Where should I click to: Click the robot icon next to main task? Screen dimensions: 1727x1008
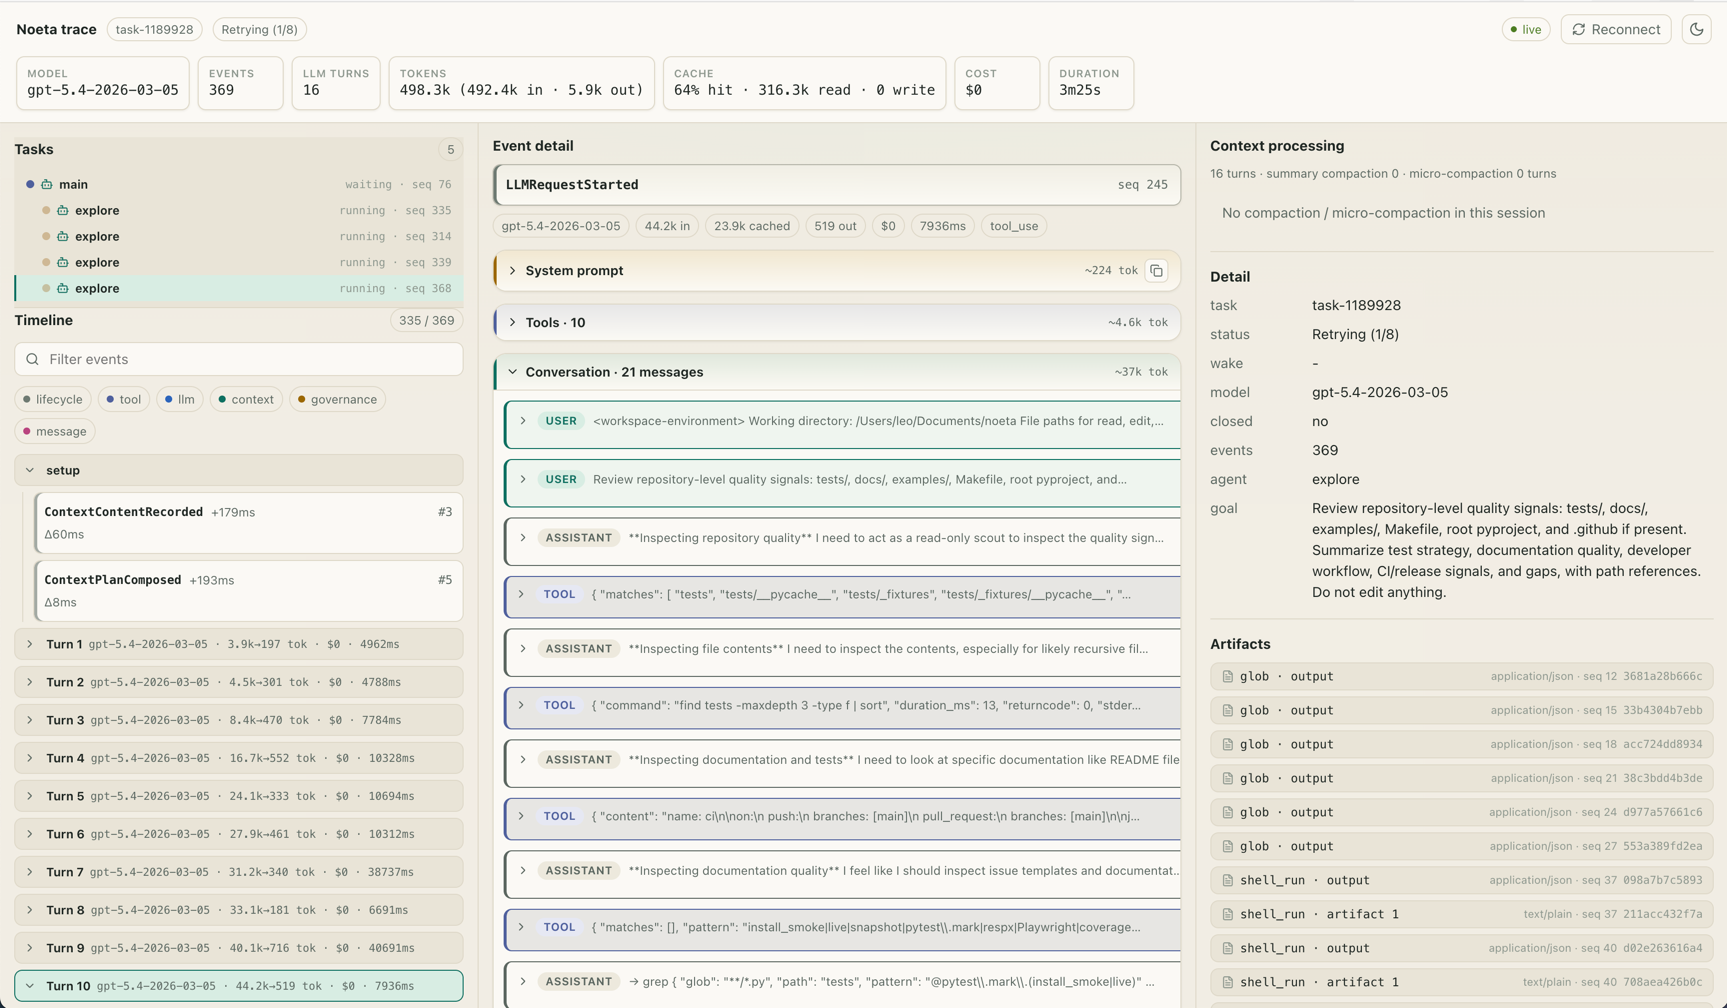[x=47, y=184]
